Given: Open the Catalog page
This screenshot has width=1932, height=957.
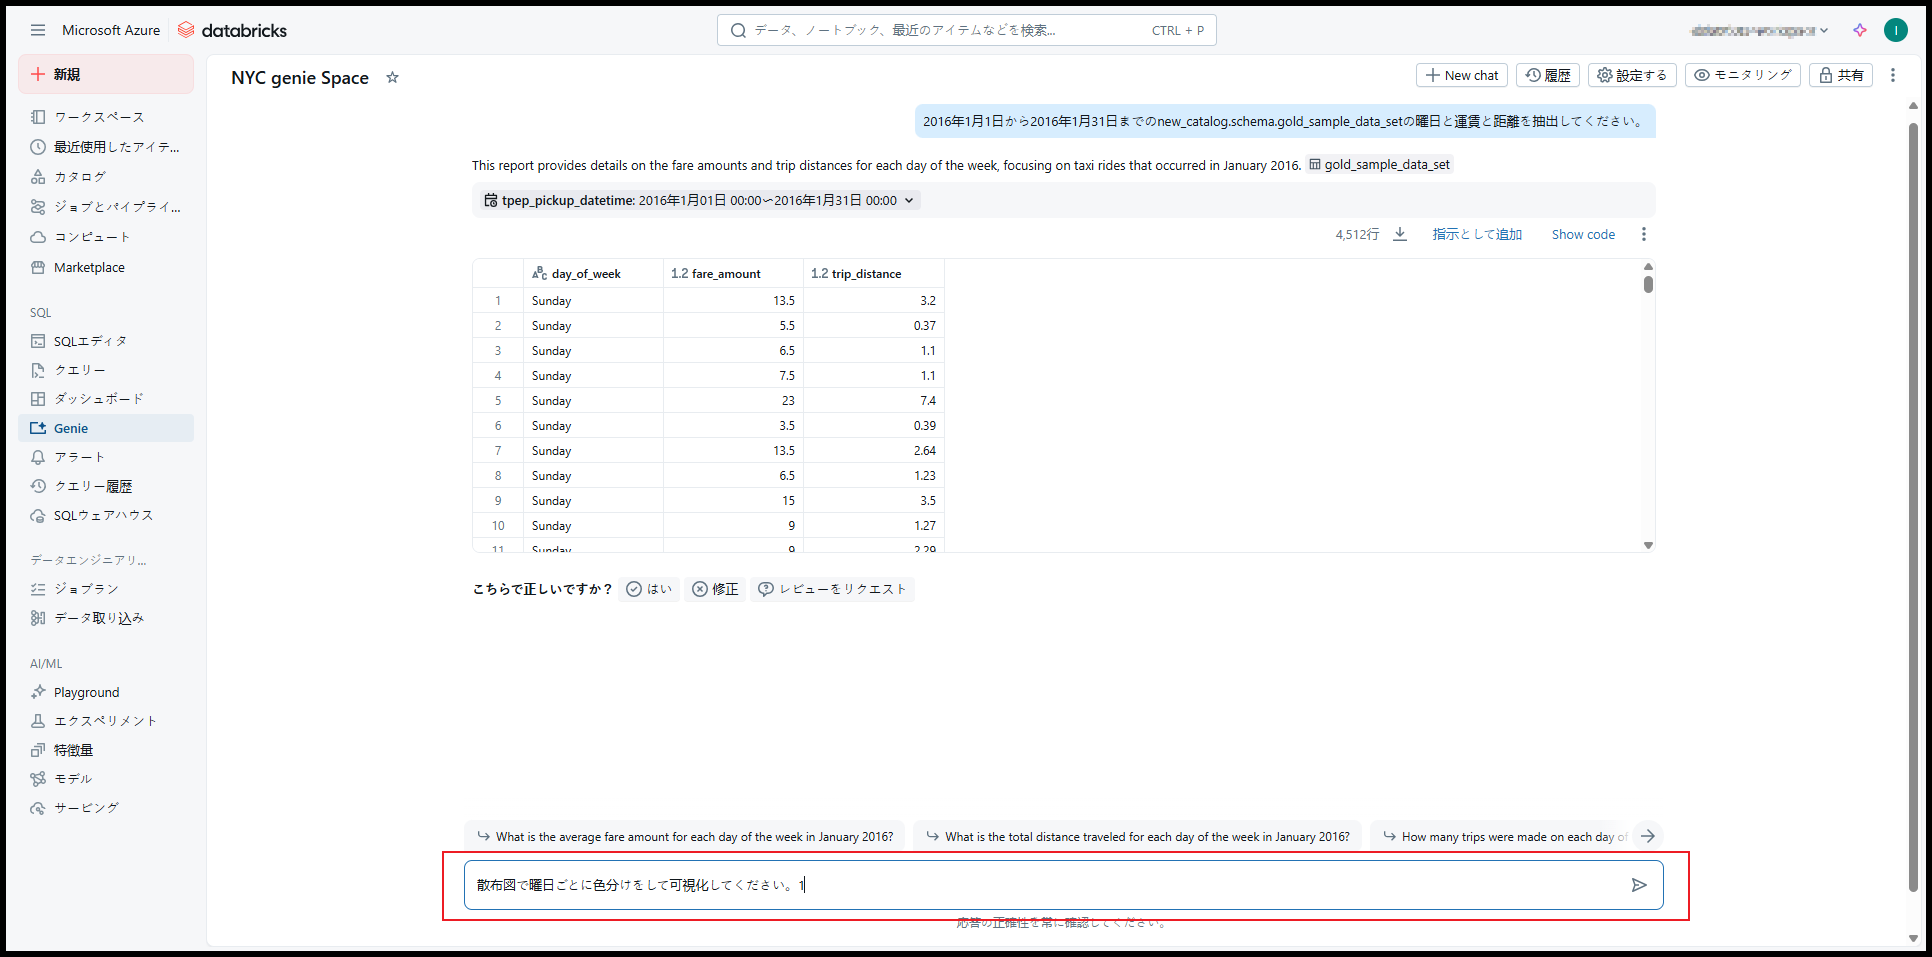Looking at the screenshot, I should click(x=106, y=177).
